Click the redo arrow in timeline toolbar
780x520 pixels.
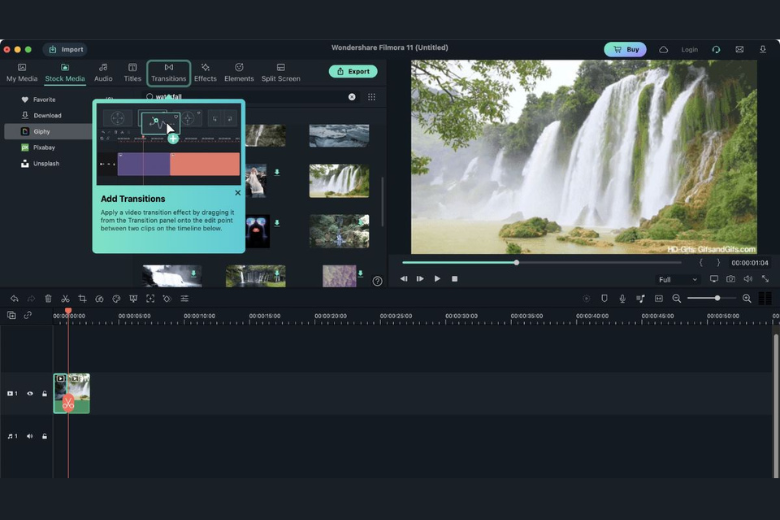tap(31, 299)
